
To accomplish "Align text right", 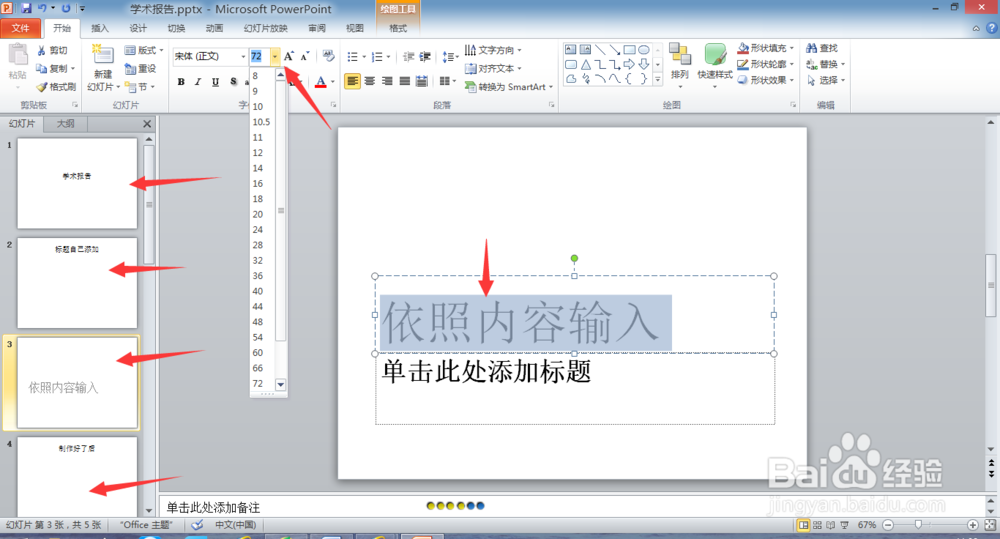I will (387, 82).
